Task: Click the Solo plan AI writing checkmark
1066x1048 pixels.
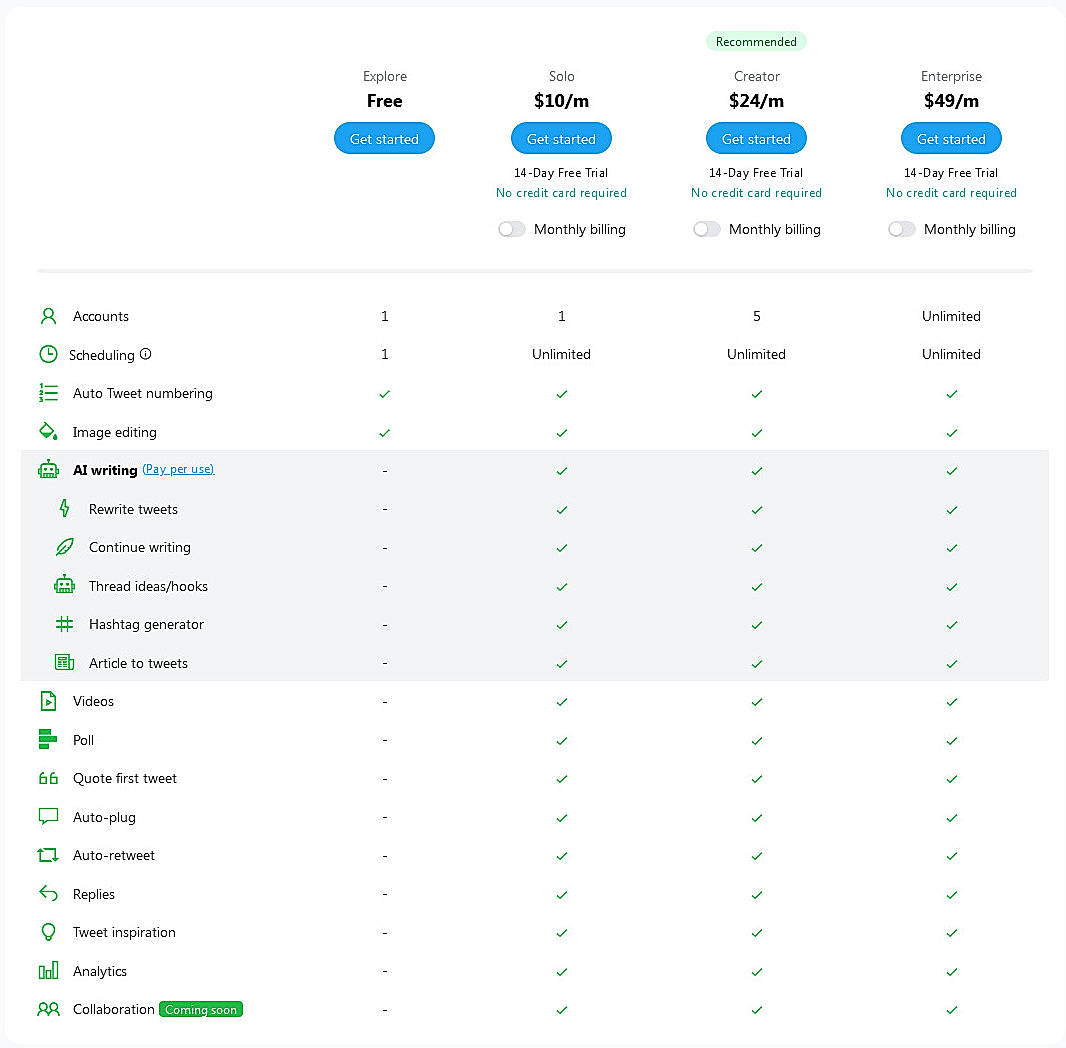Action: click(562, 470)
